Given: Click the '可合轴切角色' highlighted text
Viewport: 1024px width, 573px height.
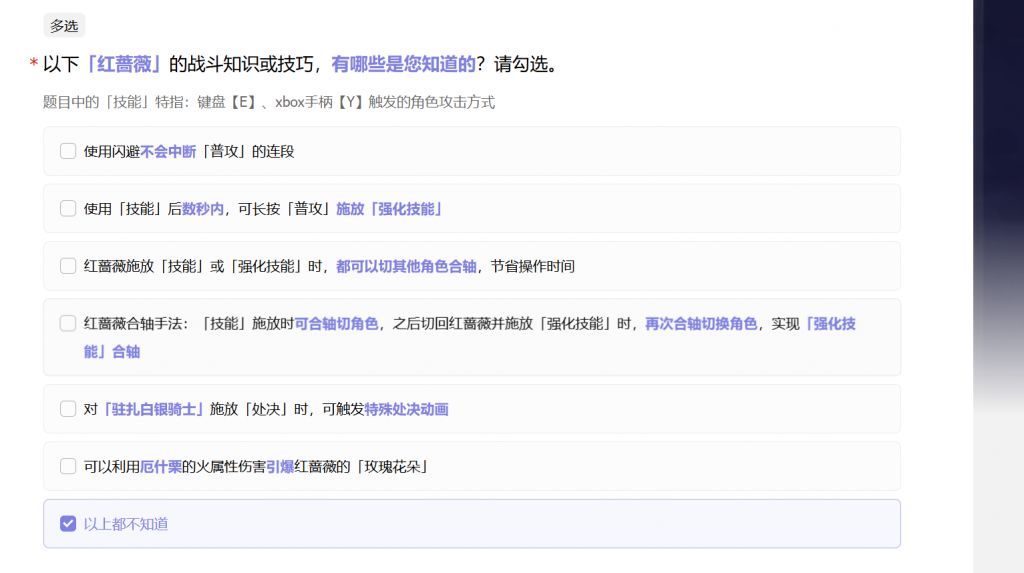Looking at the screenshot, I should coord(336,324).
